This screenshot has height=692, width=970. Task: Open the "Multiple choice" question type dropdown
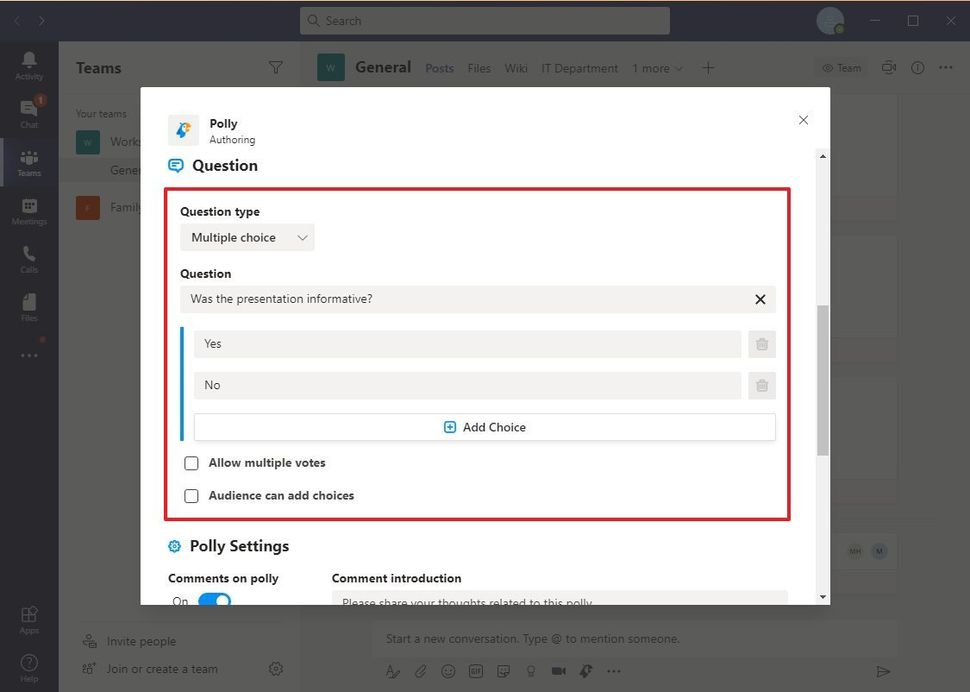coord(247,237)
